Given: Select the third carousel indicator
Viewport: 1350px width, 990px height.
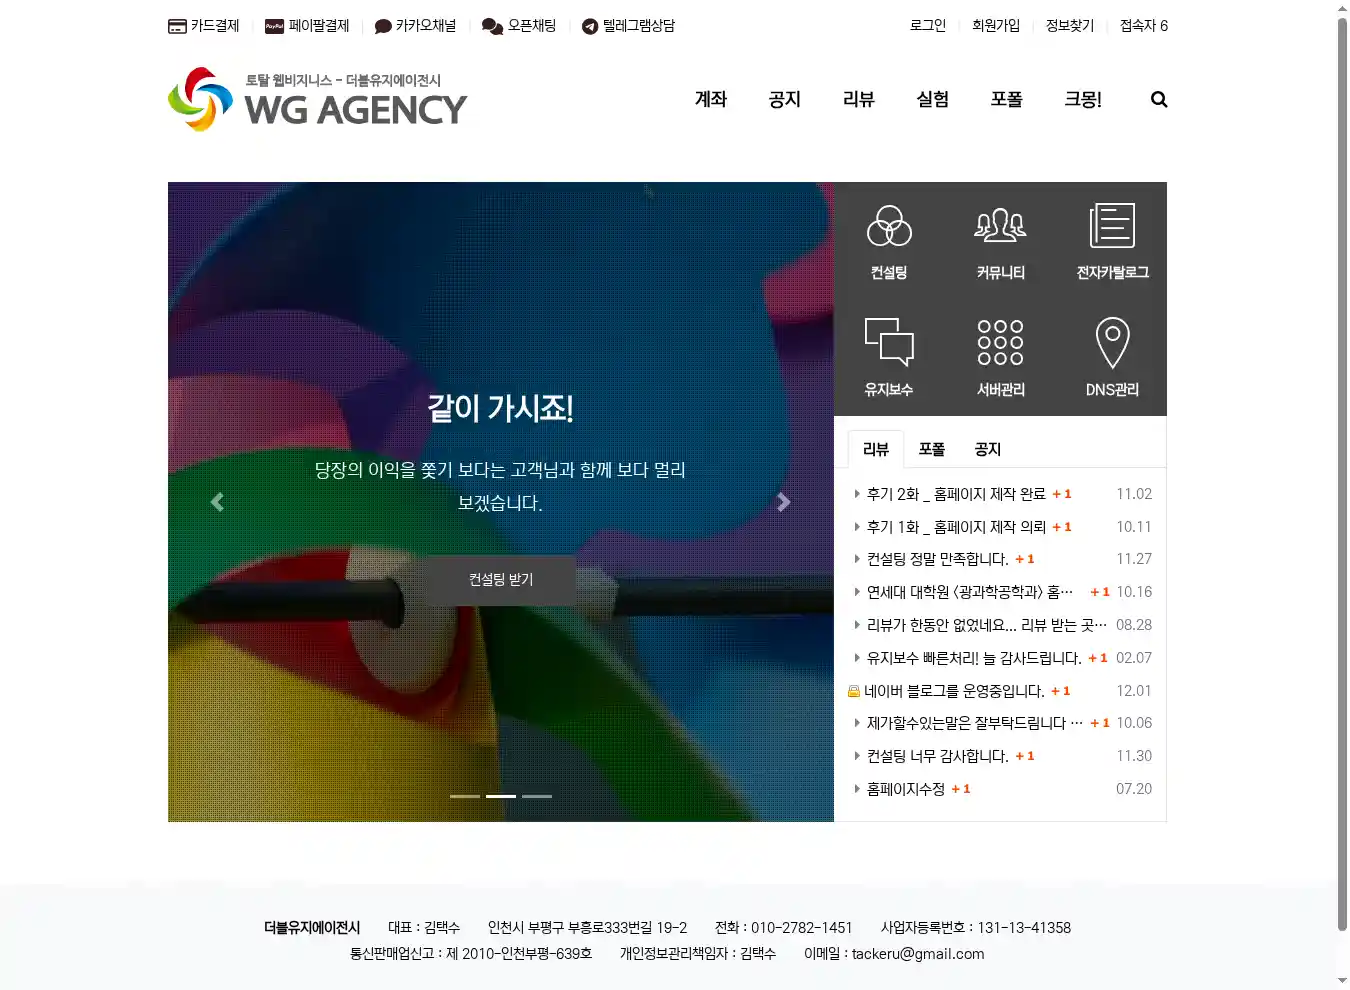Looking at the screenshot, I should pos(537,796).
